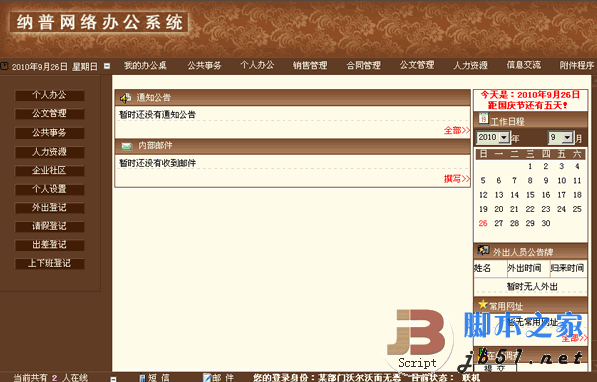Image resolution: width=597 pixels, height=382 pixels.
Task: Open 公文管理 in the top menu bar
Action: click(x=417, y=65)
